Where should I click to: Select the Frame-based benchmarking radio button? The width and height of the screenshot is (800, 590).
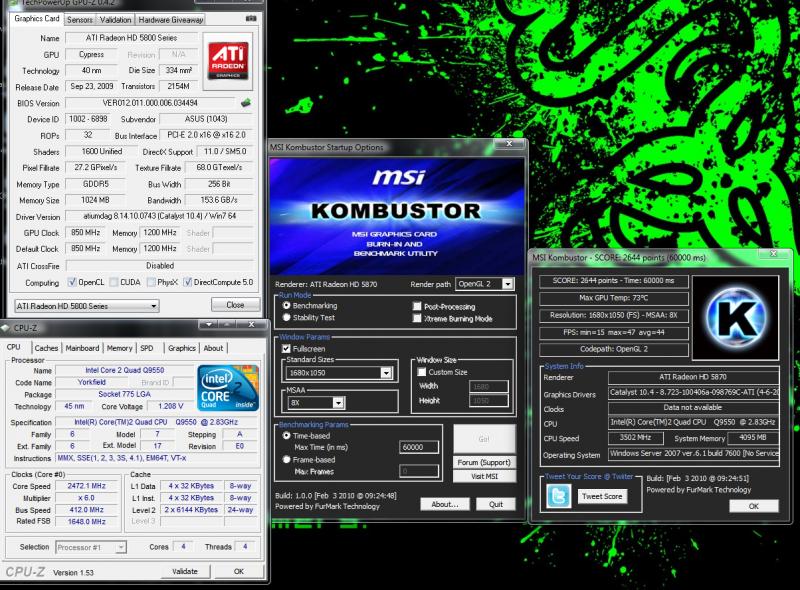[286, 459]
